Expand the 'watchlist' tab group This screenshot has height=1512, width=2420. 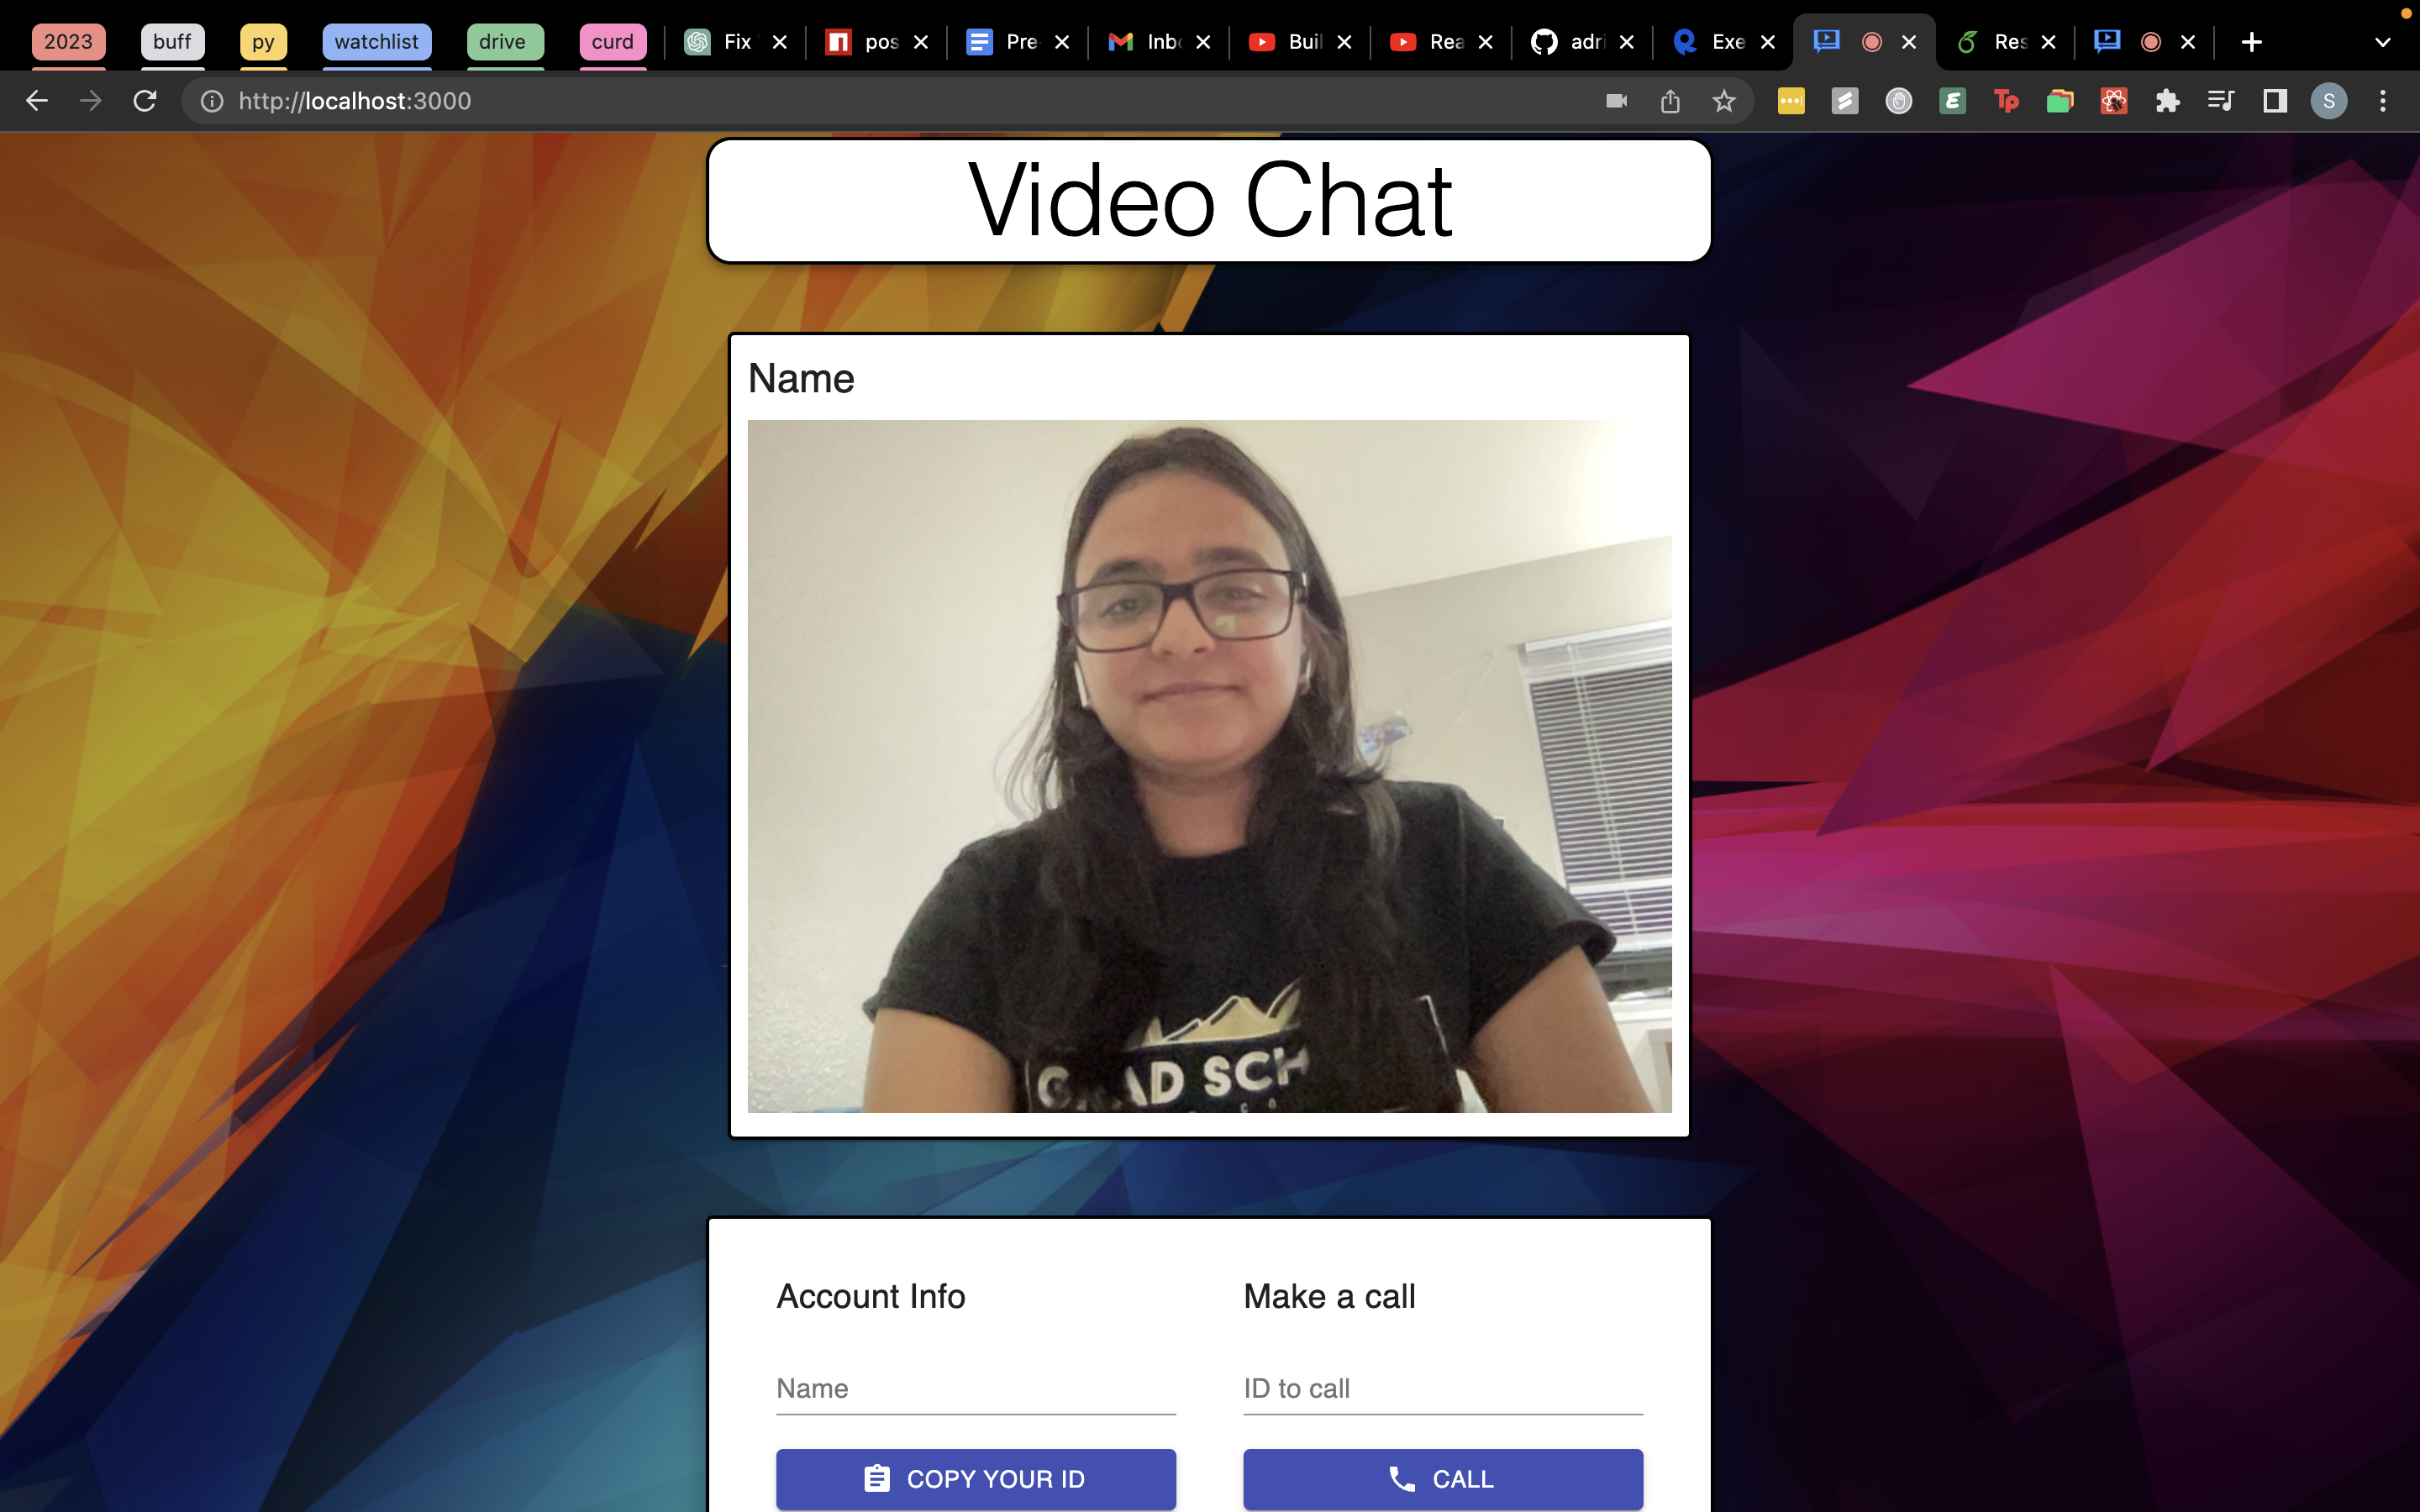[x=376, y=42]
